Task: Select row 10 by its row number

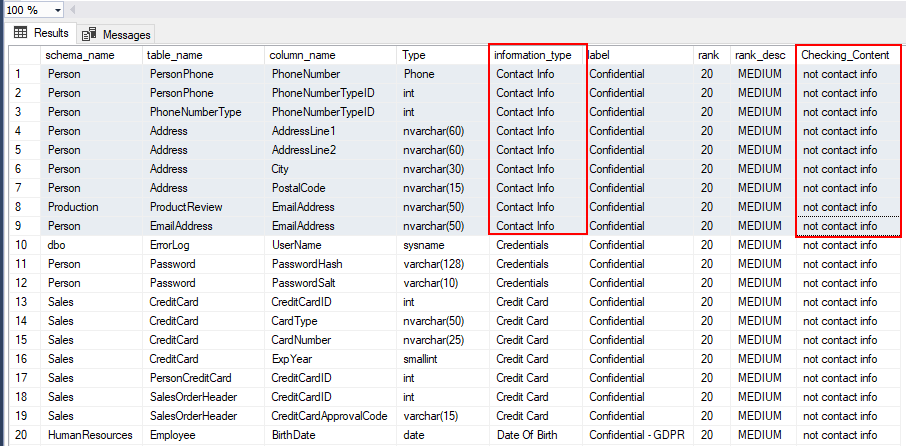Action: 24,245
